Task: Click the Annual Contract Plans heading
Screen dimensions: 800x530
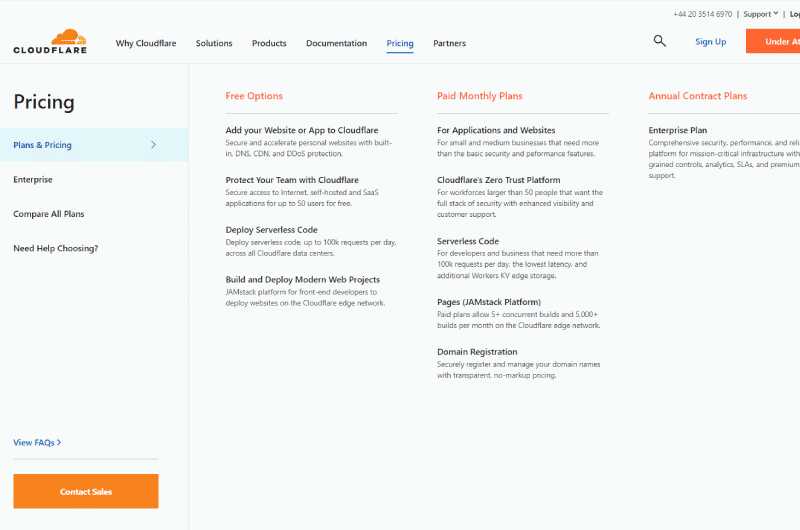Action: pyautogui.click(x=697, y=96)
